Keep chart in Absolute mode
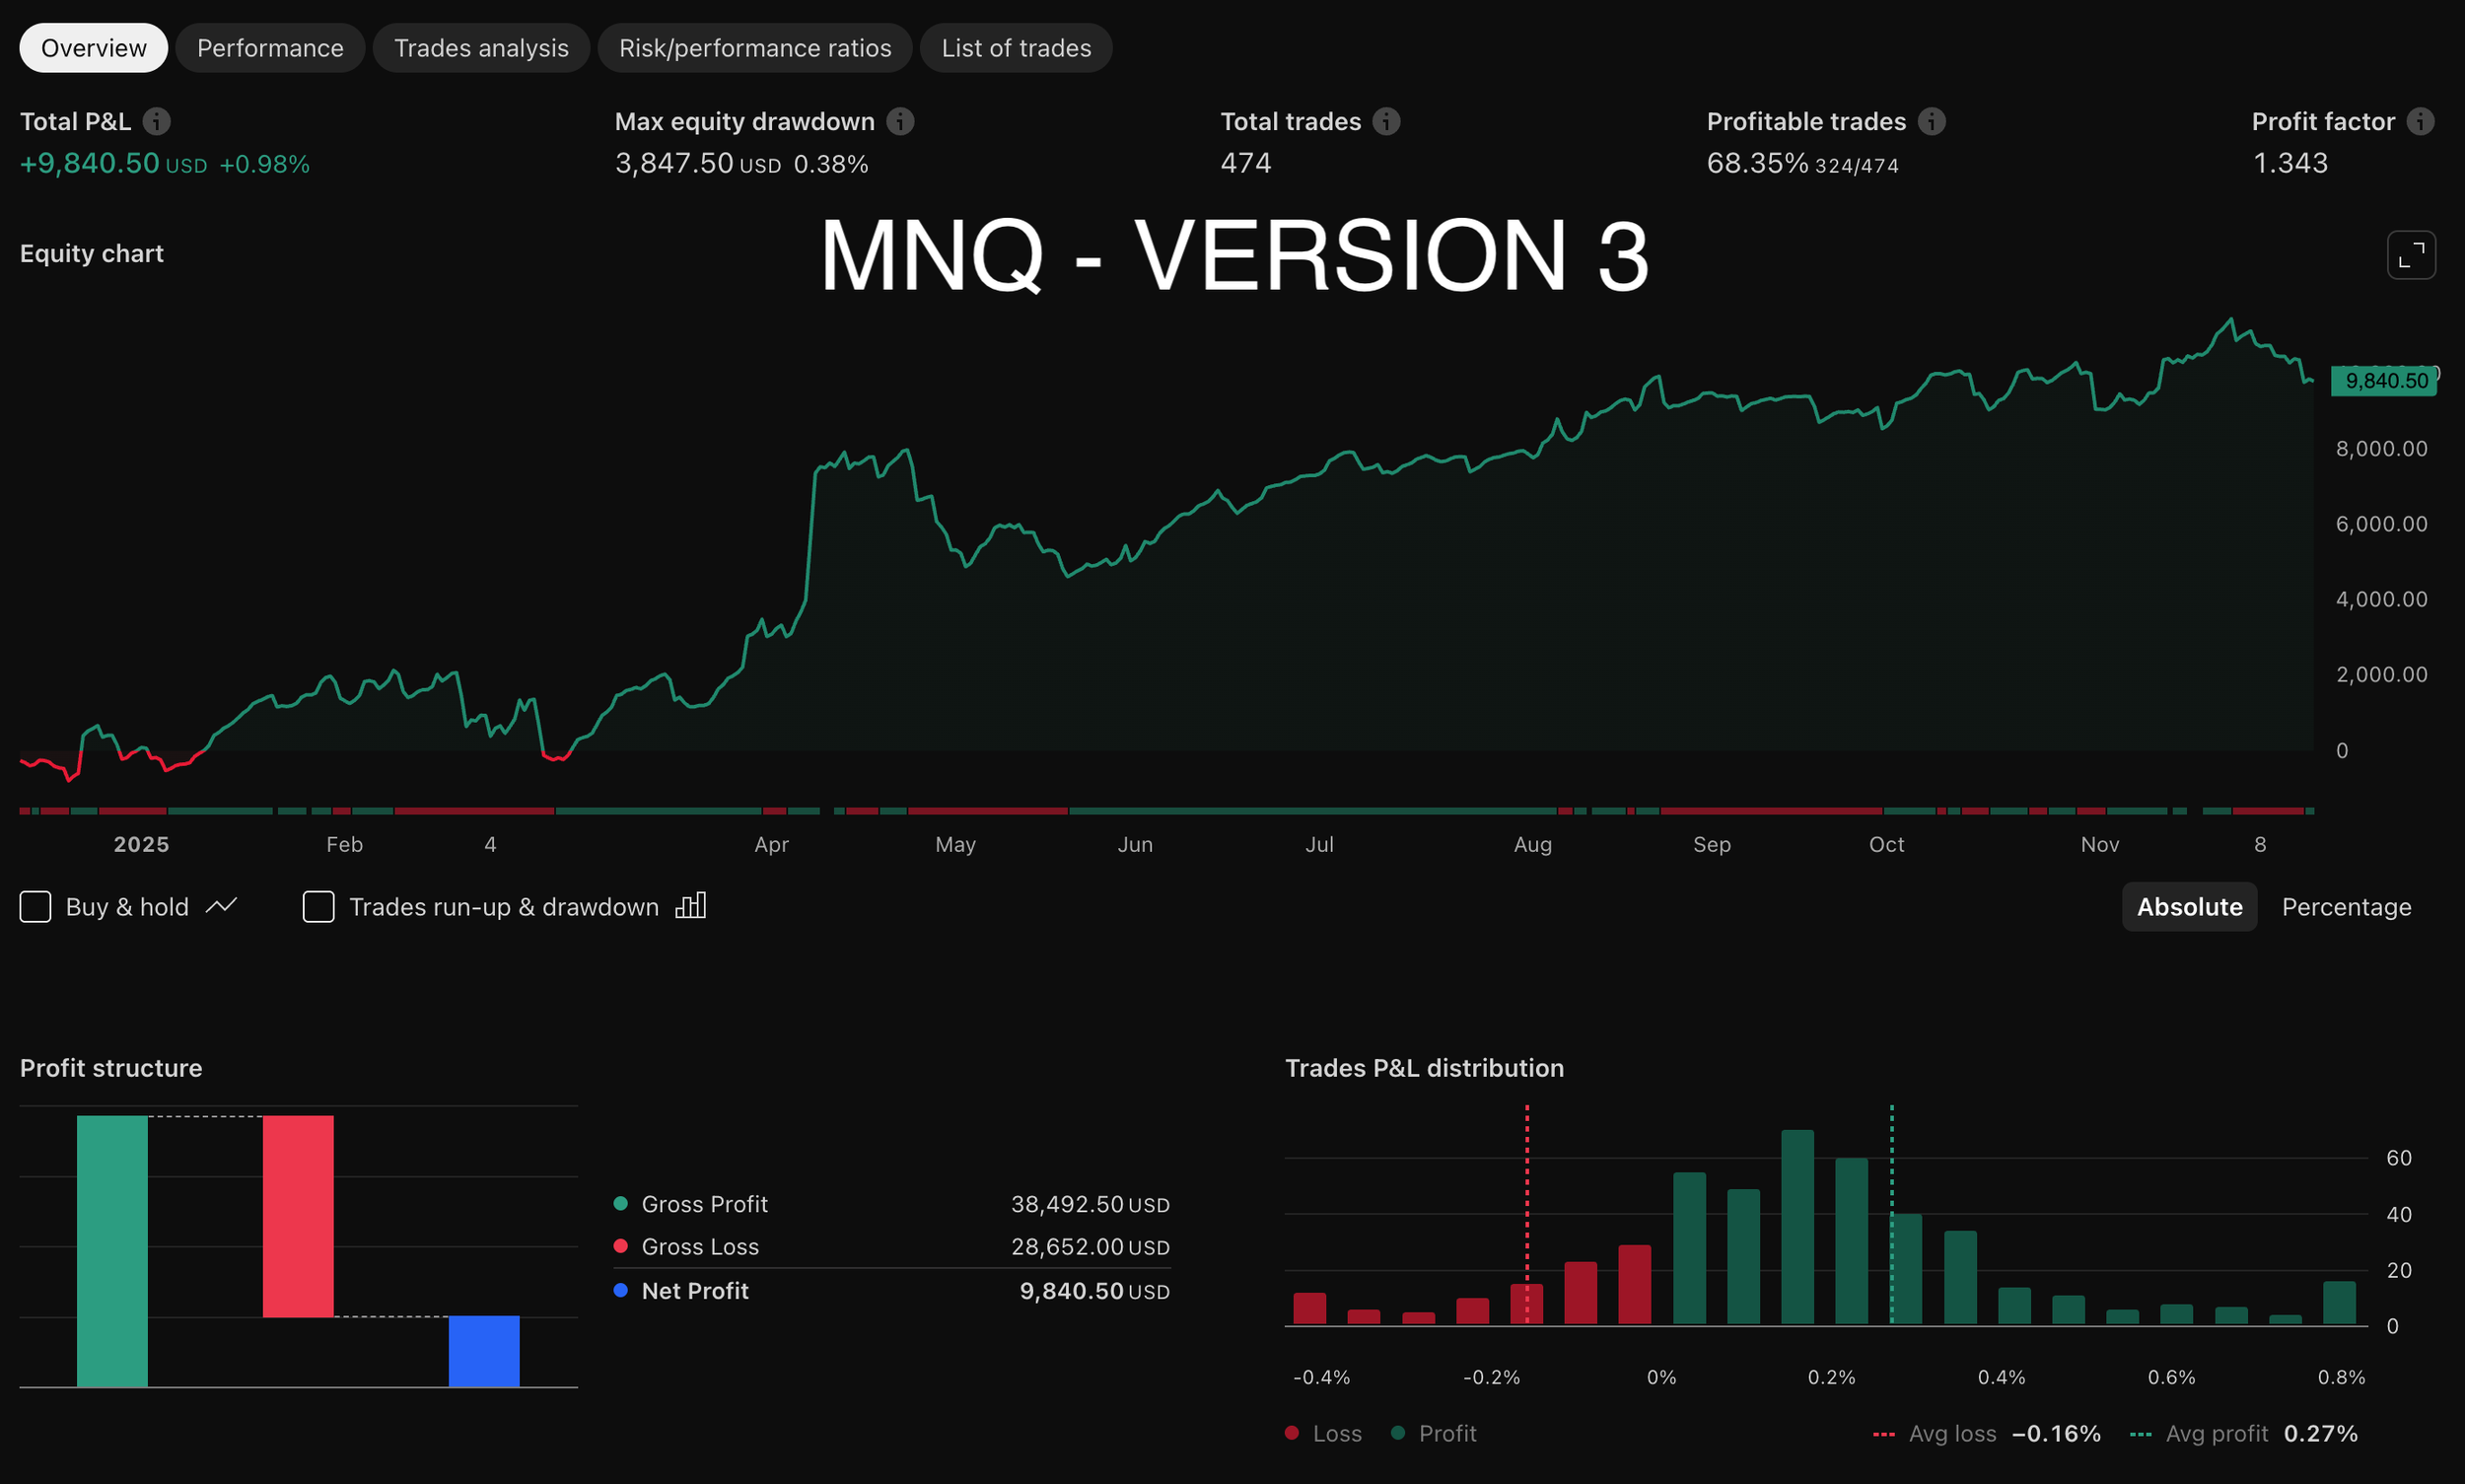Viewport: 2465px width, 1484px height. [2189, 906]
